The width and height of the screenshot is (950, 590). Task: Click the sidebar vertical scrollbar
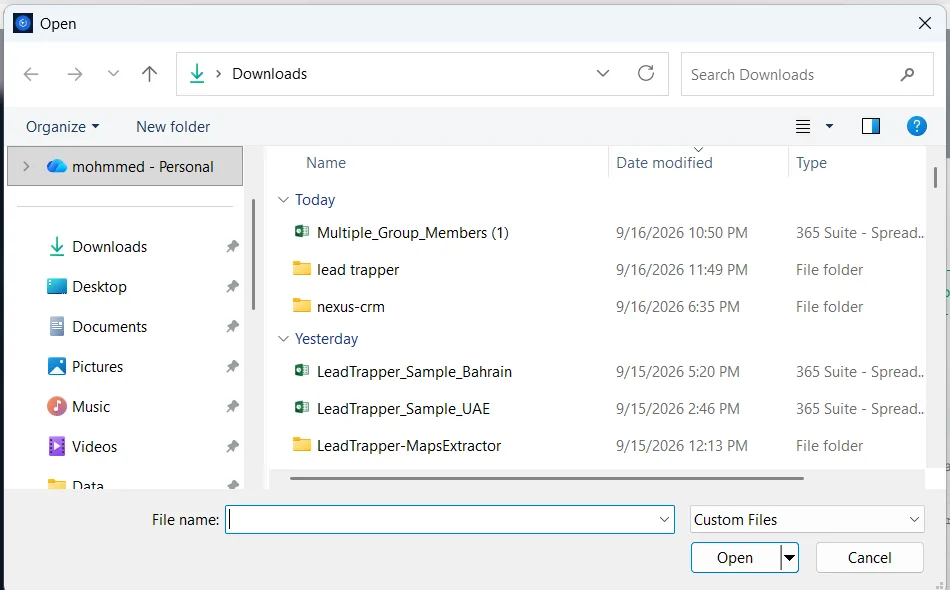[253, 254]
